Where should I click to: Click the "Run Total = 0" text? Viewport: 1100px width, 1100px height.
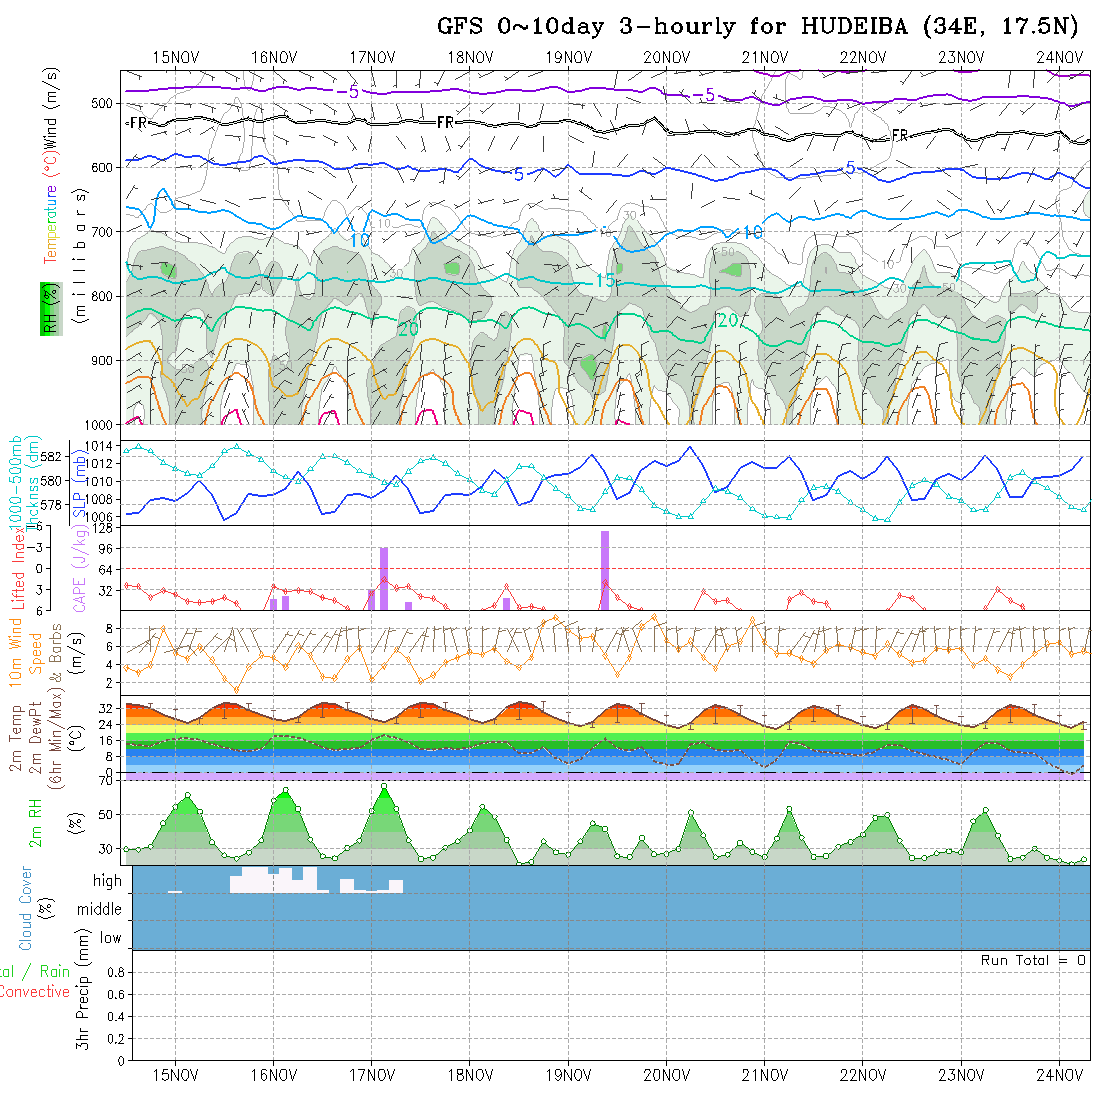pos(1033,960)
